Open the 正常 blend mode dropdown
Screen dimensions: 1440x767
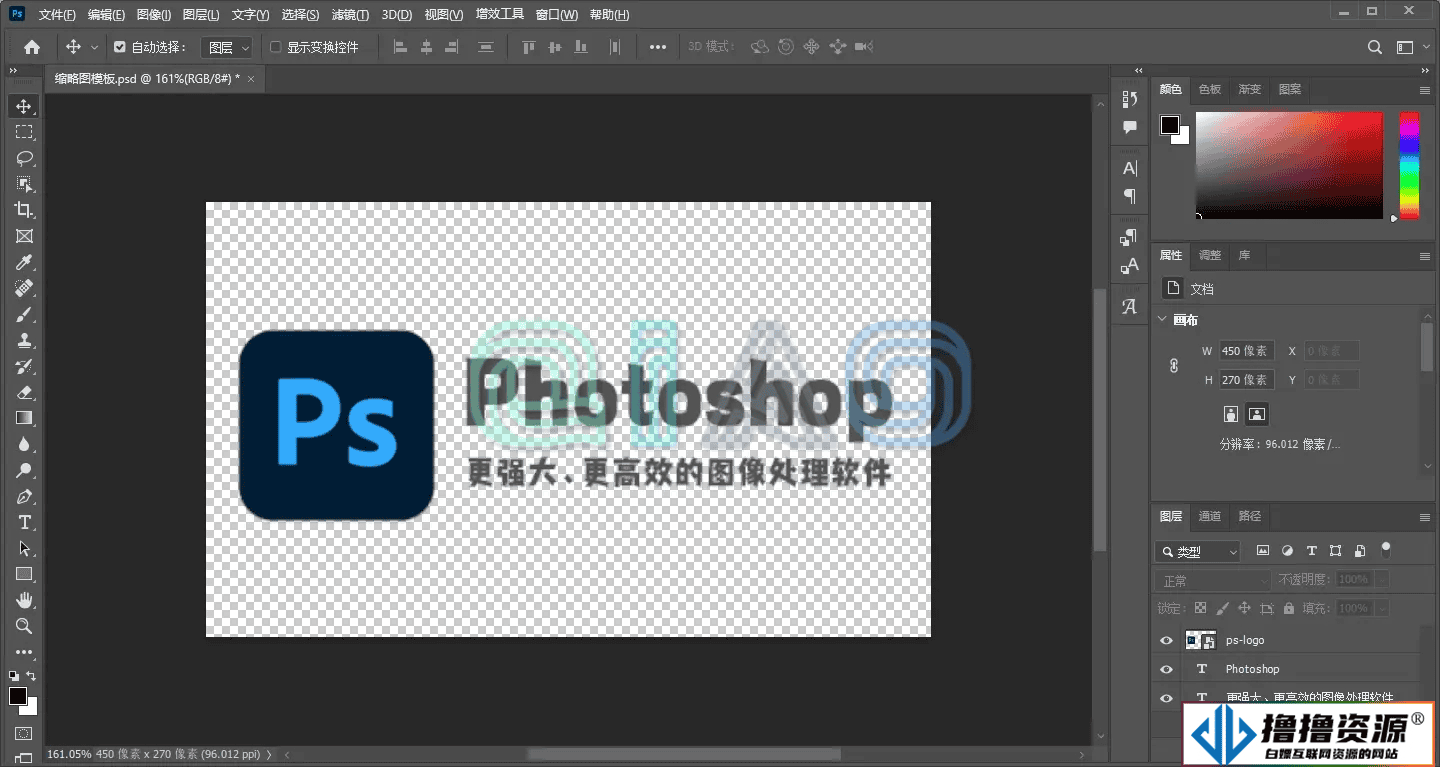click(x=1213, y=580)
